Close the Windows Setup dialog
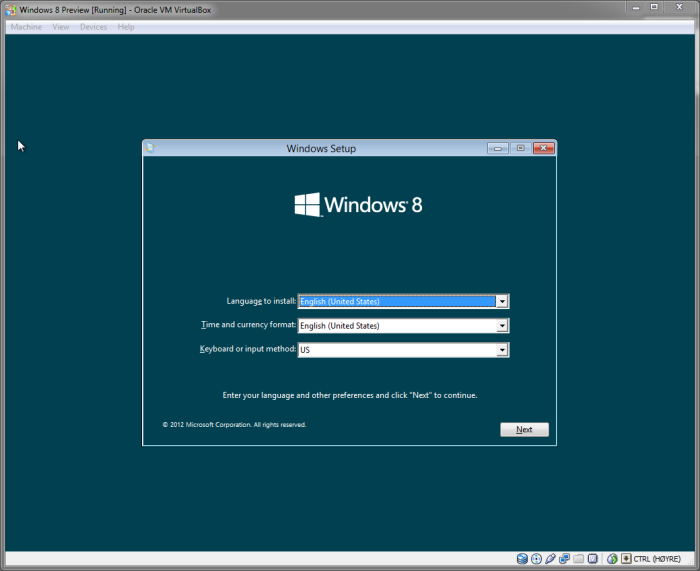This screenshot has width=700, height=571. (544, 148)
